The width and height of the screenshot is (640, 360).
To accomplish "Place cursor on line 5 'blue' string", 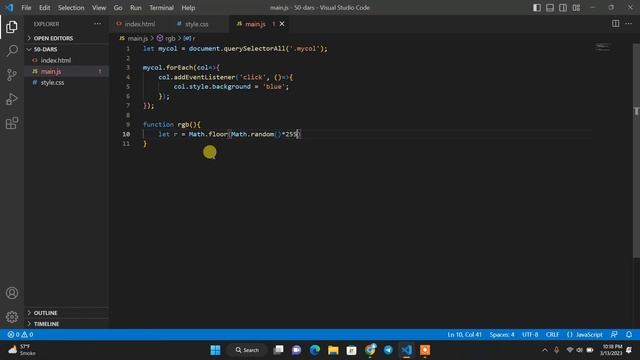I will pos(273,87).
